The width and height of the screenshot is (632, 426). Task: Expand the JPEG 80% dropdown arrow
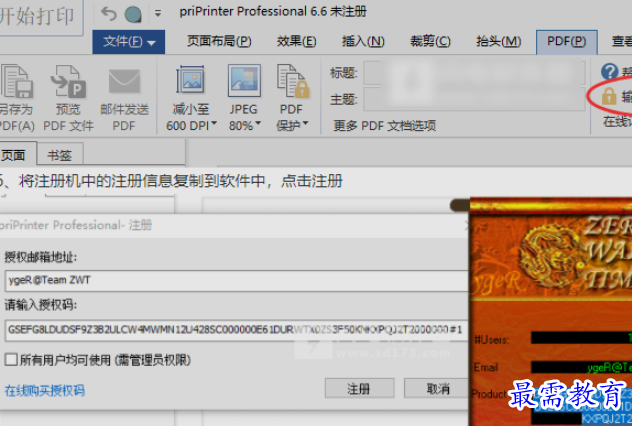tap(258, 124)
